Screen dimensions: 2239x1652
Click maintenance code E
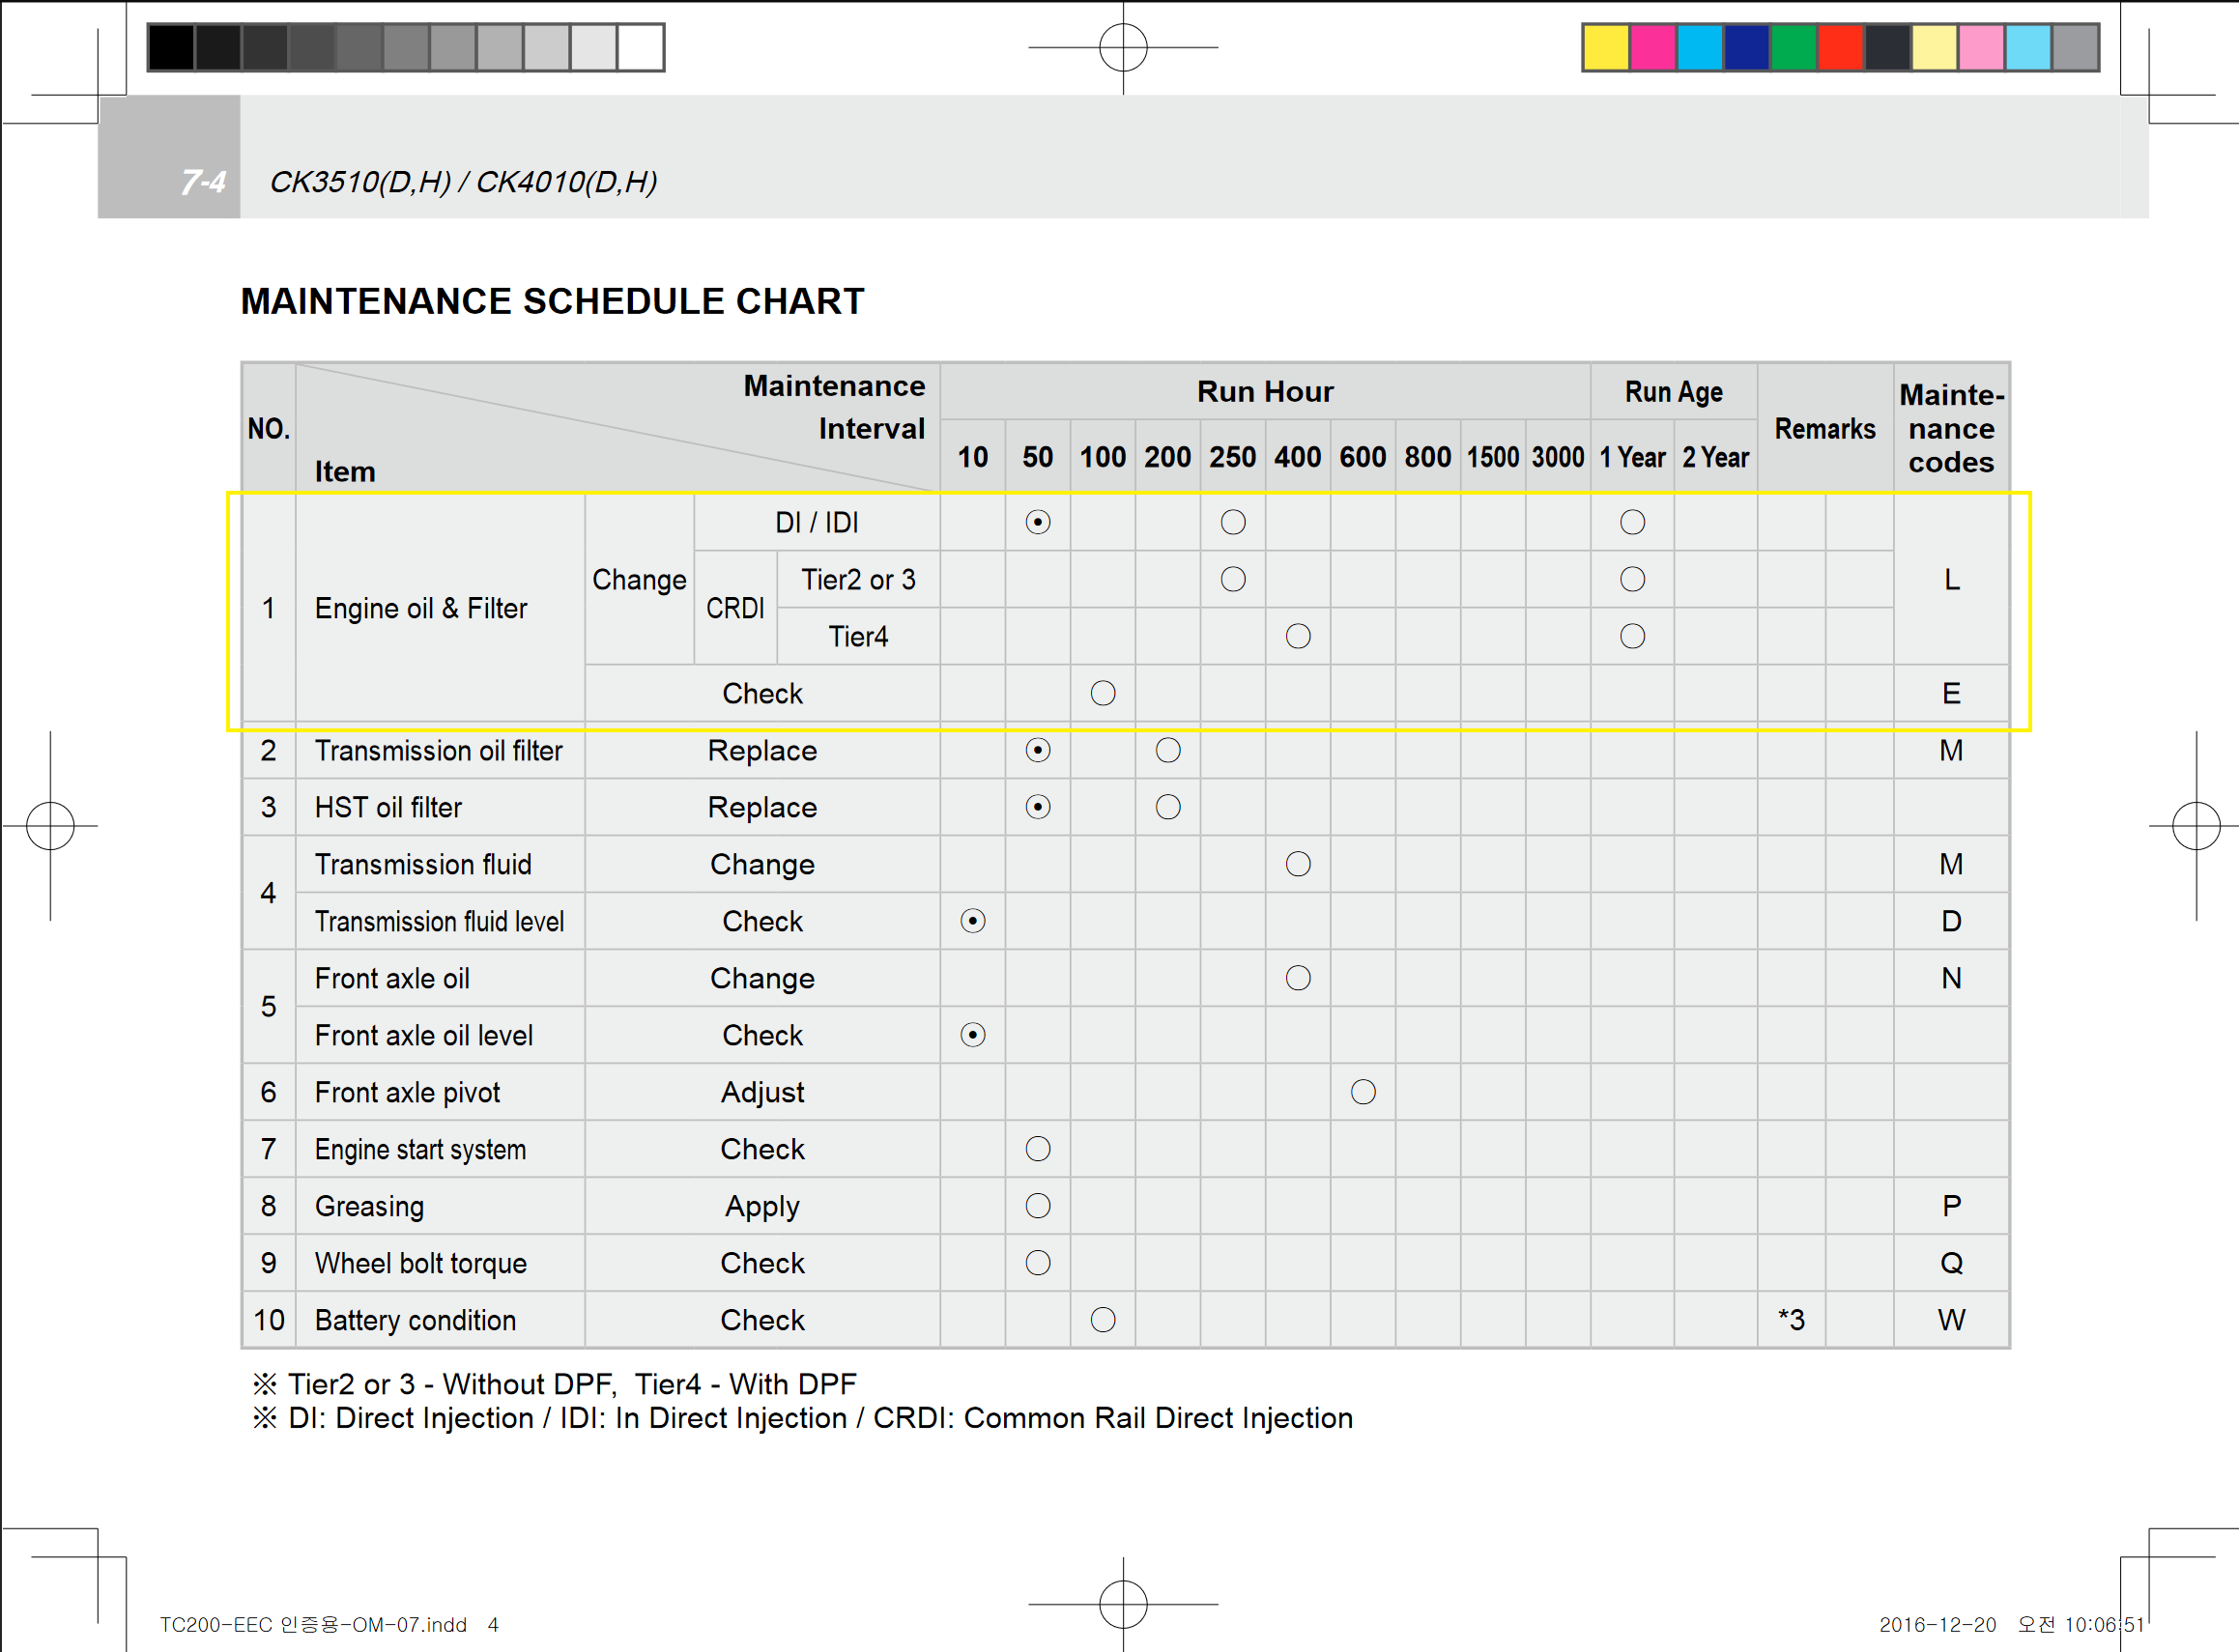point(1951,693)
